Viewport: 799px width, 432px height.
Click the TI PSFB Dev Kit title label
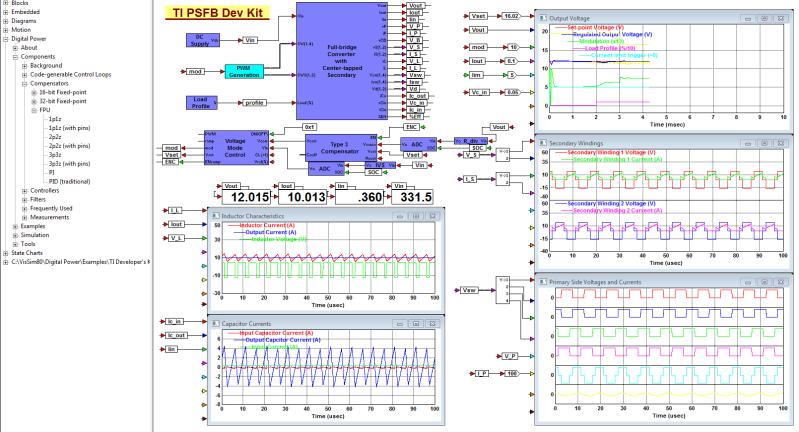217,13
